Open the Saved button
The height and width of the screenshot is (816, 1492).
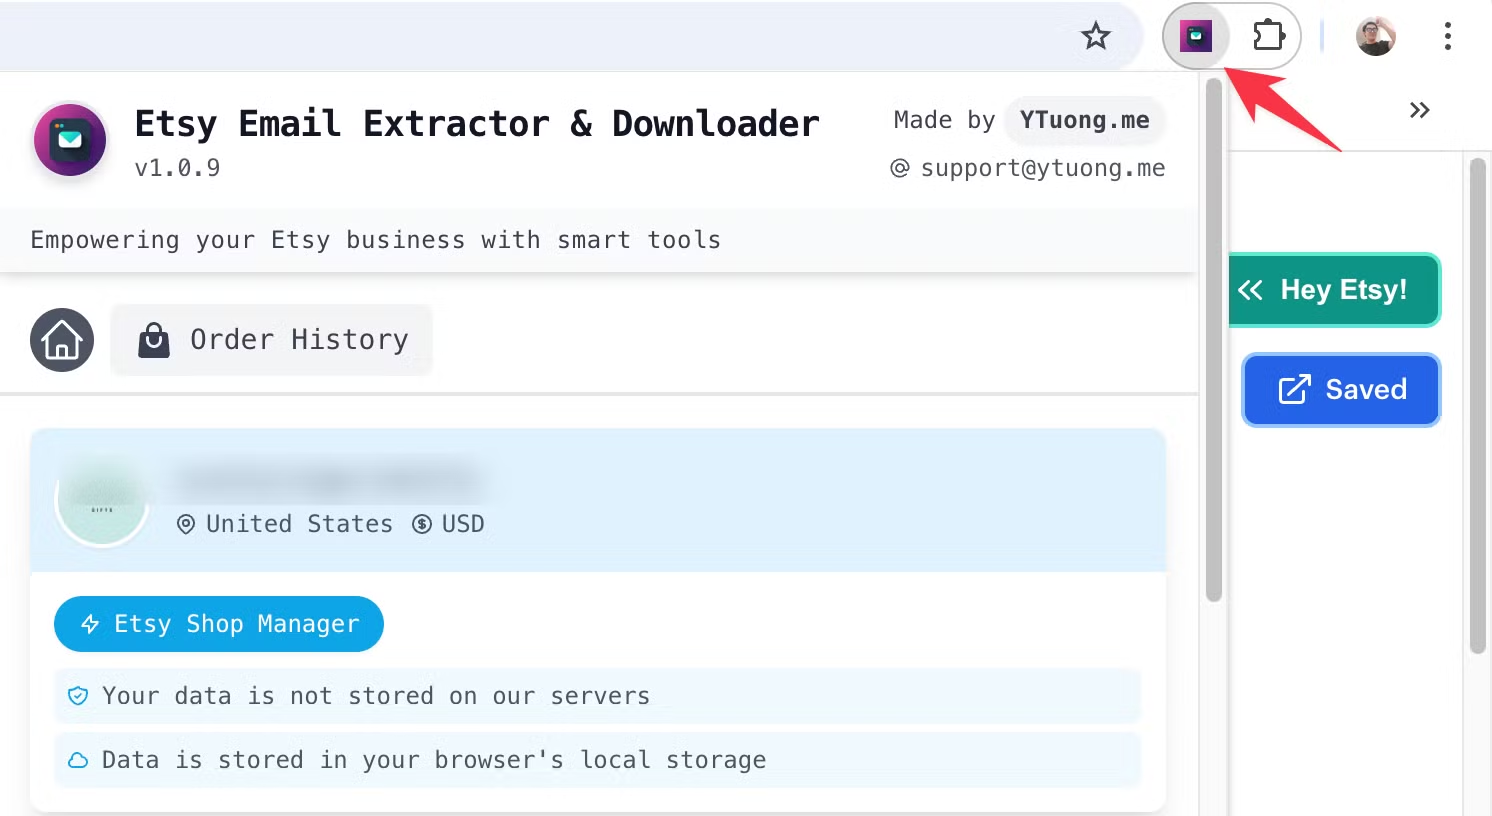[1341, 389]
